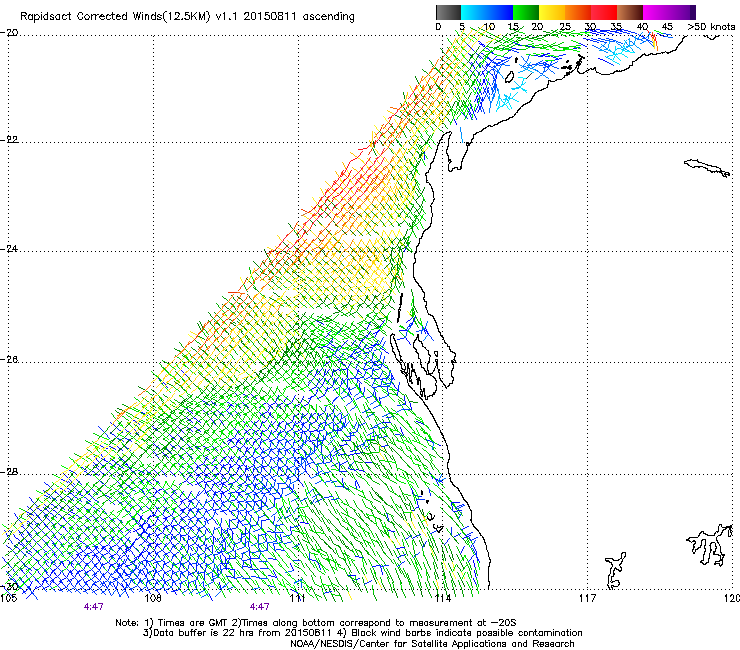The image size is (740, 650).
Task: Select the orange 25-30 knots legend swatch
Action: [x=578, y=12]
